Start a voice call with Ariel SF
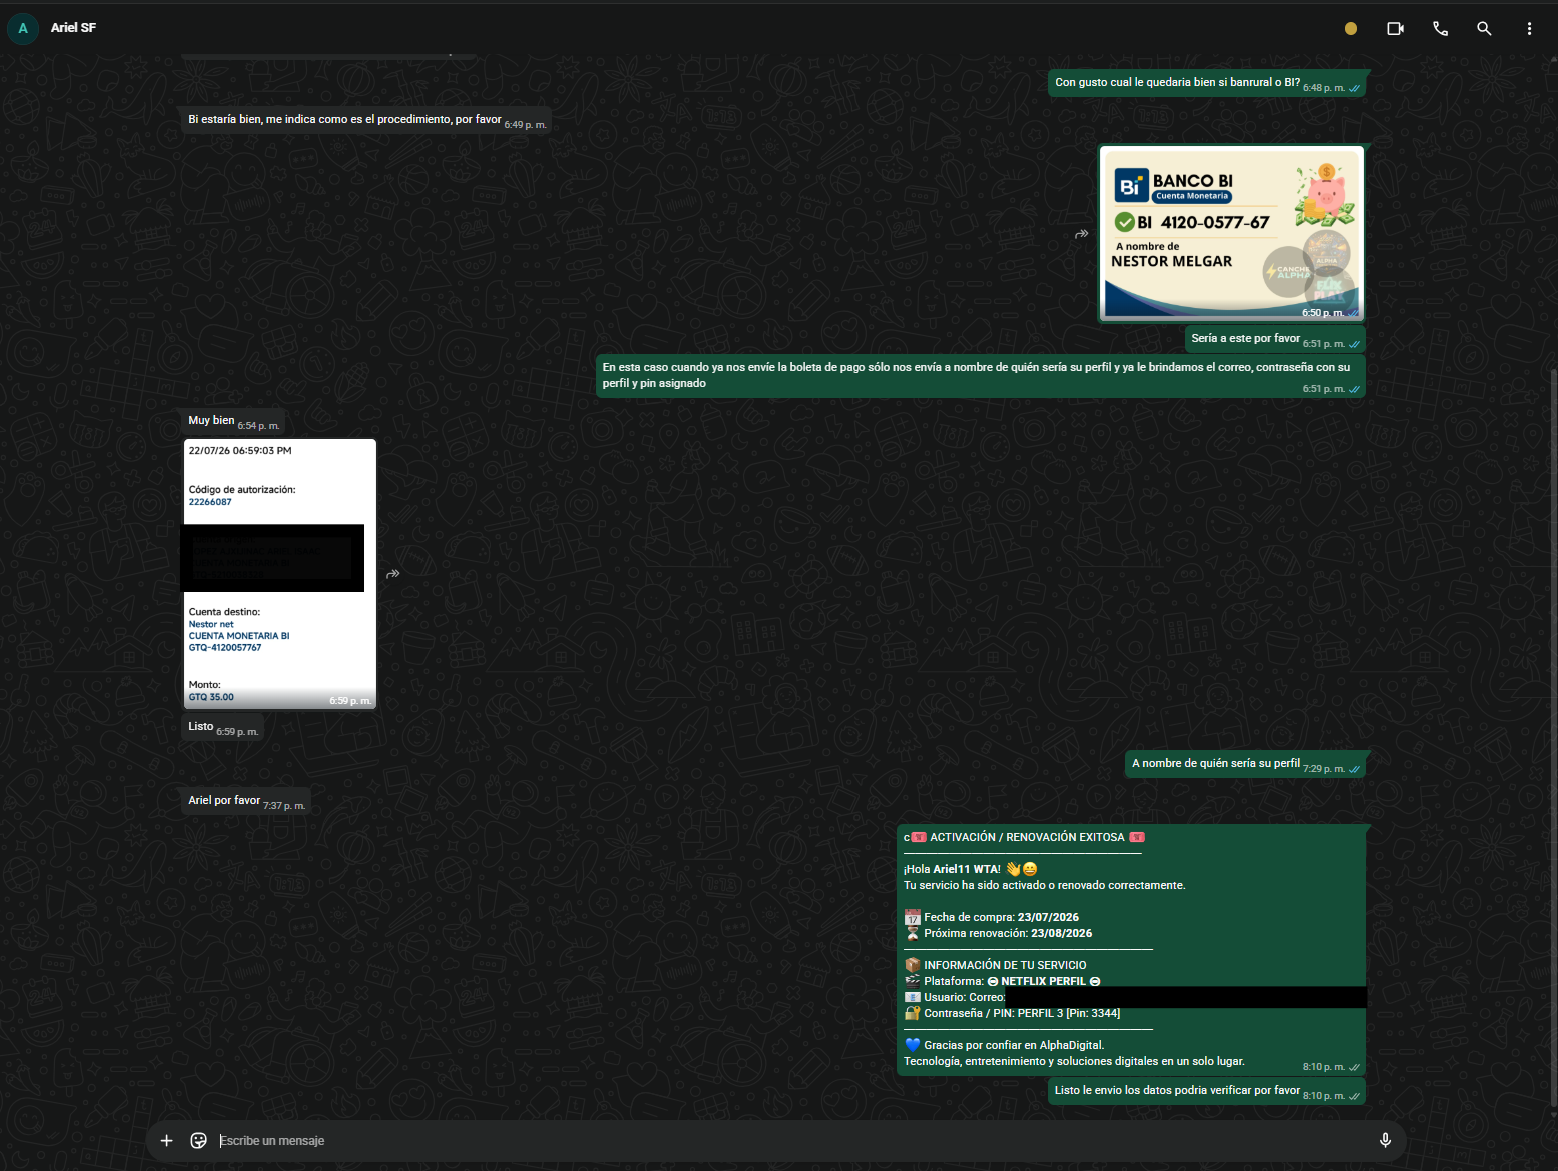 pos(1440,29)
